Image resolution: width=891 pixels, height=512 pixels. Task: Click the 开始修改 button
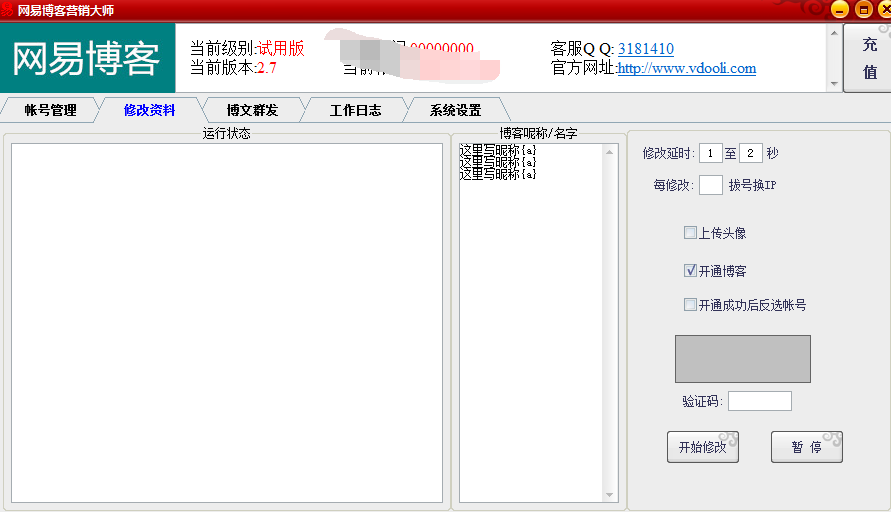tap(703, 447)
